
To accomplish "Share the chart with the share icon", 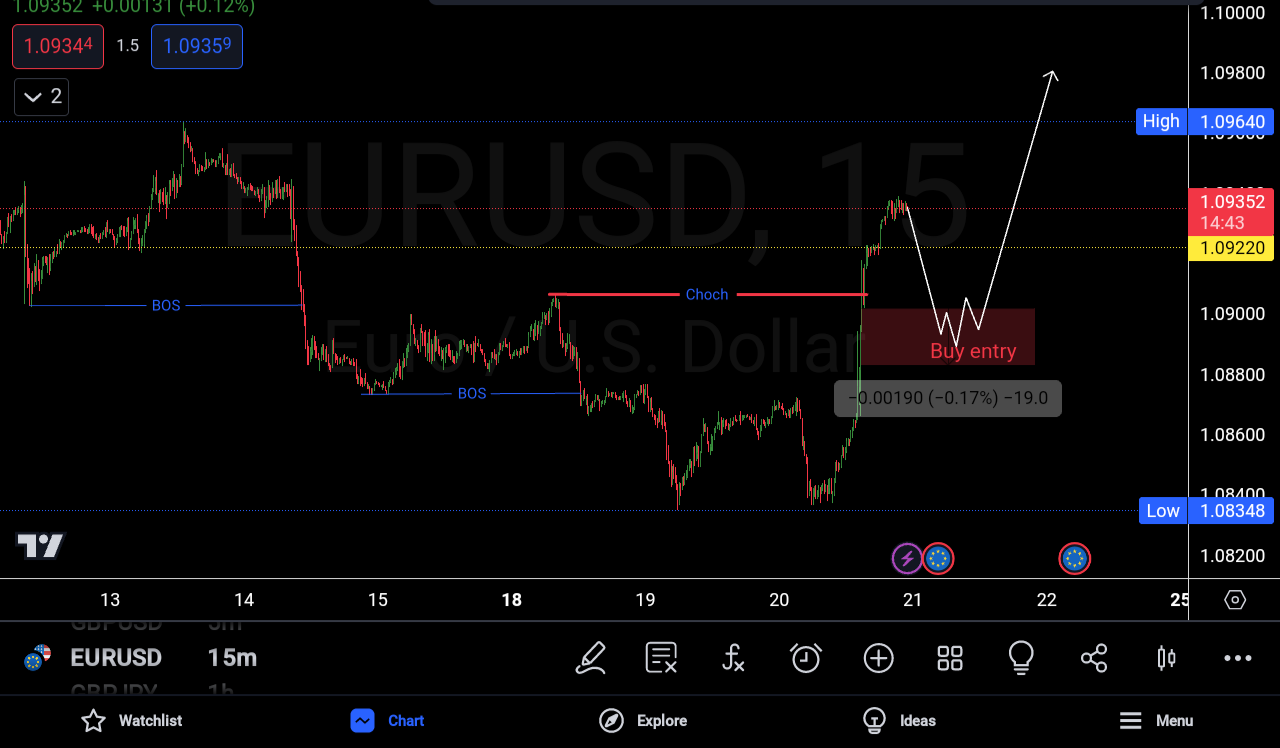I will 1094,658.
